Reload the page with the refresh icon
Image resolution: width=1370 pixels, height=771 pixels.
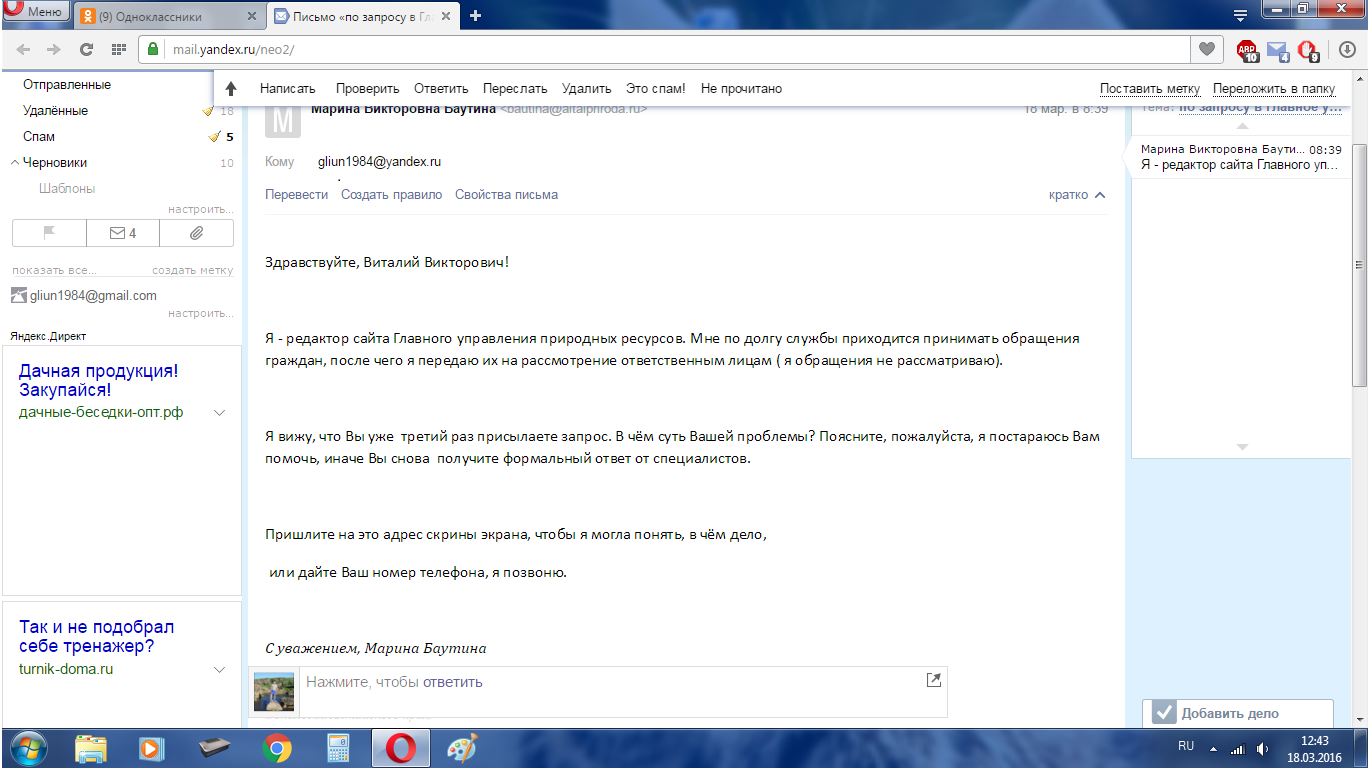[87, 49]
